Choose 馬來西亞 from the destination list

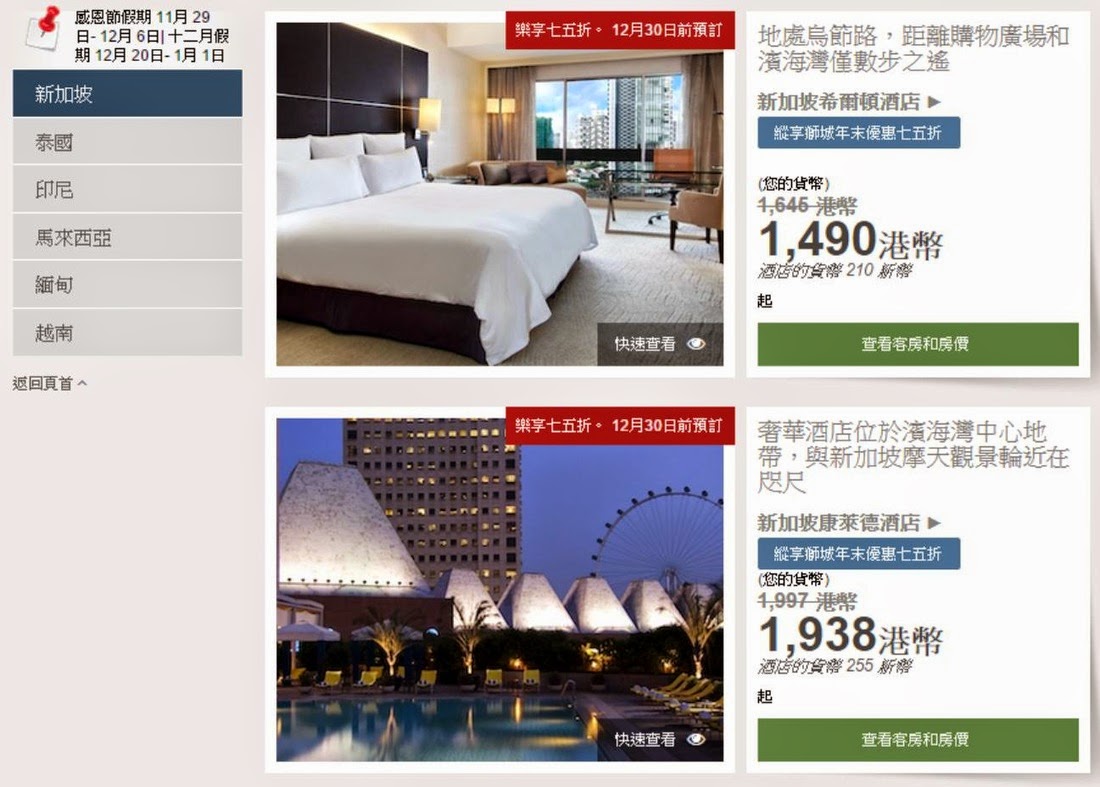pyautogui.click(x=128, y=237)
